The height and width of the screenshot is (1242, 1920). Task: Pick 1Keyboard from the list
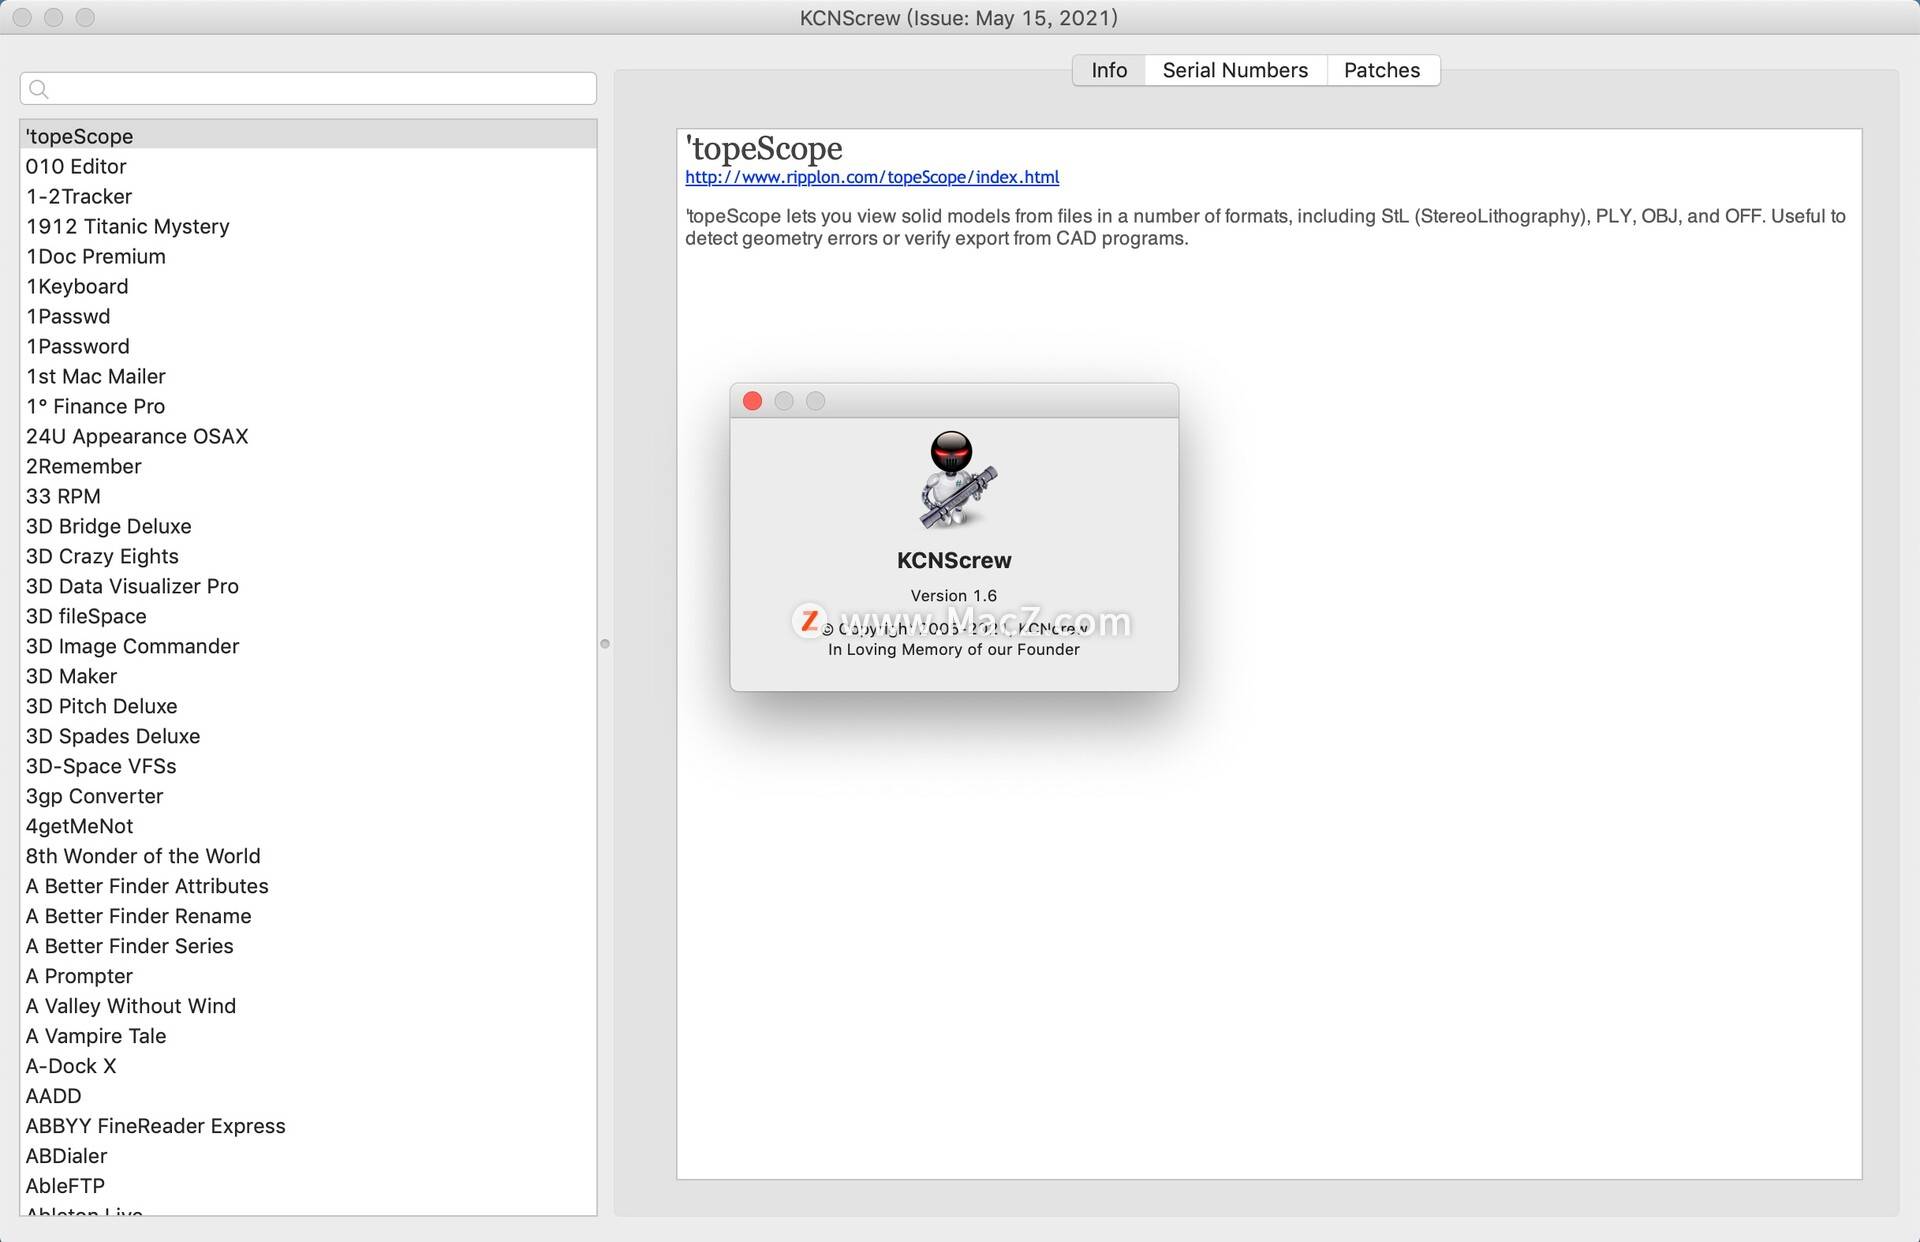tap(308, 286)
